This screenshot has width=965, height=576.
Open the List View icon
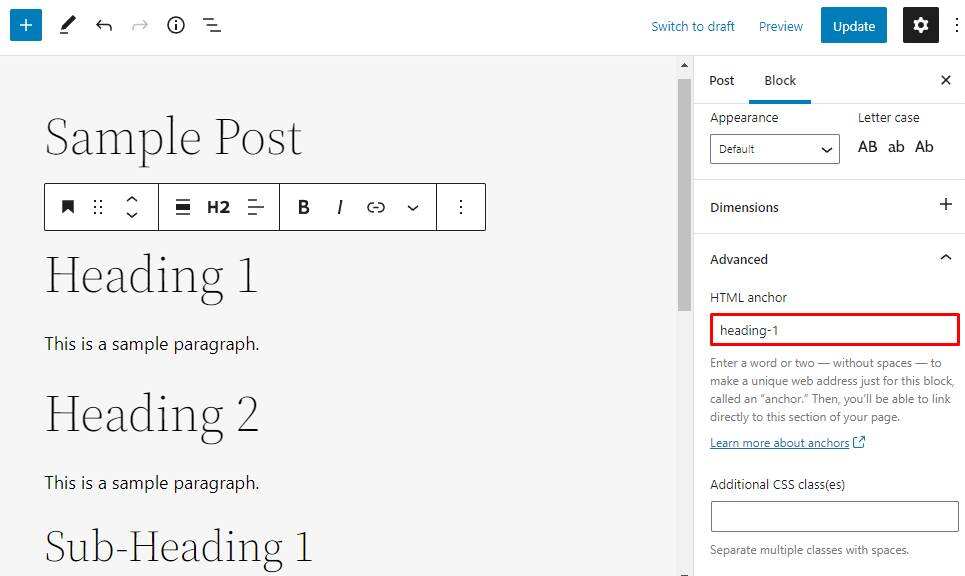coord(212,25)
